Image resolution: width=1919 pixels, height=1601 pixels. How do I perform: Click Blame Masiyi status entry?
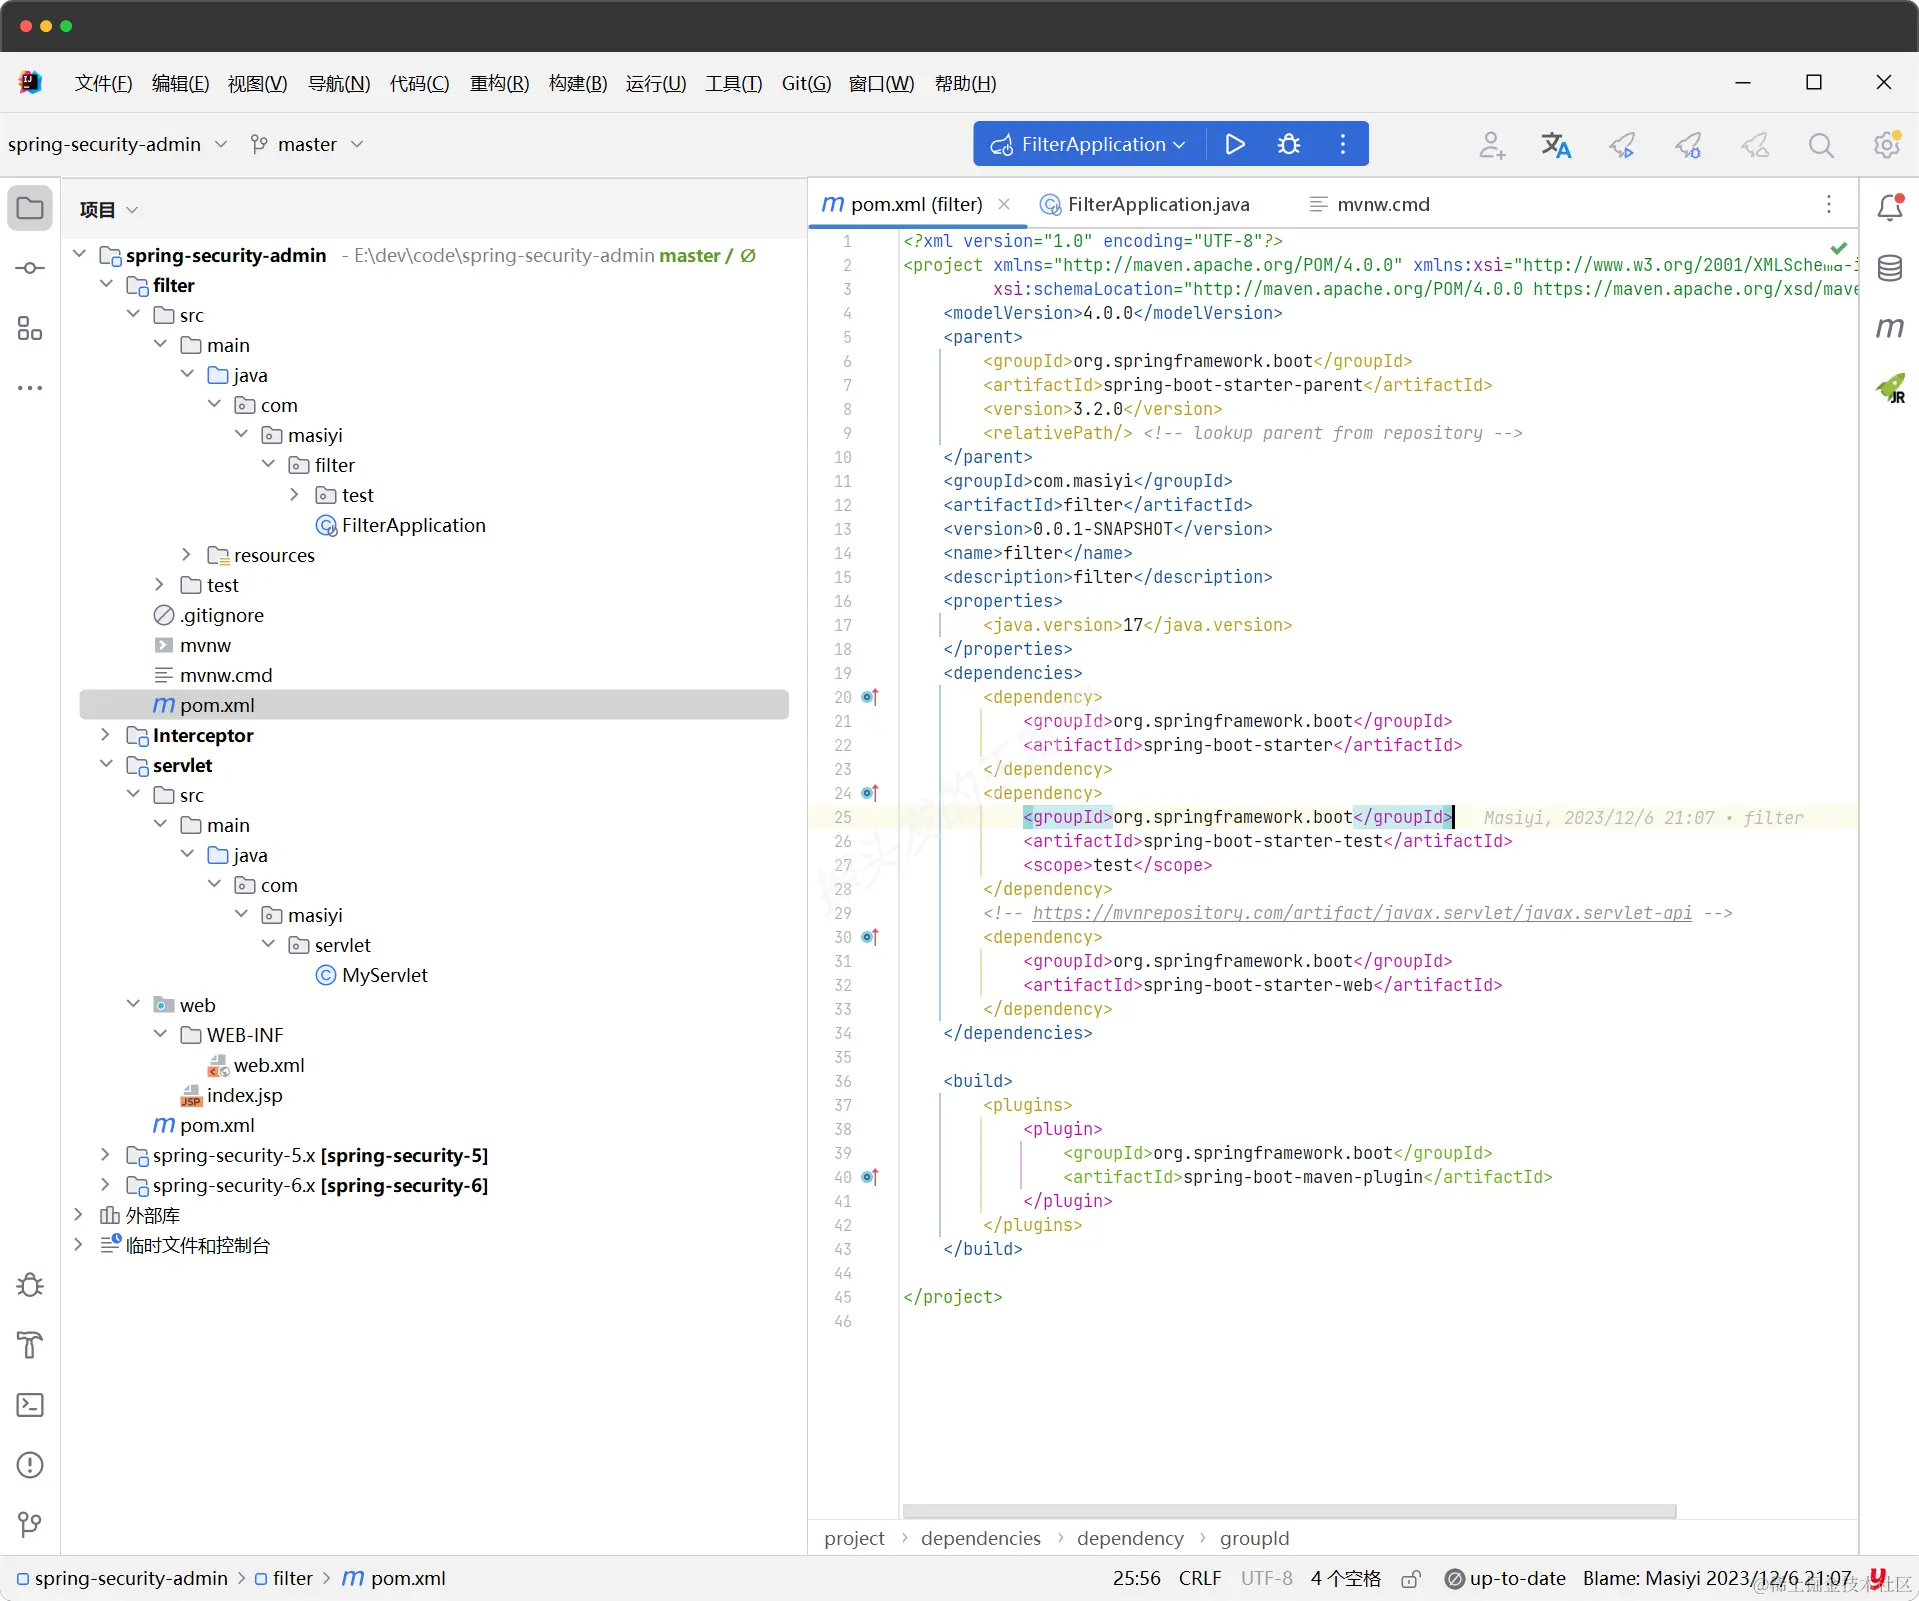pos(1717,1579)
